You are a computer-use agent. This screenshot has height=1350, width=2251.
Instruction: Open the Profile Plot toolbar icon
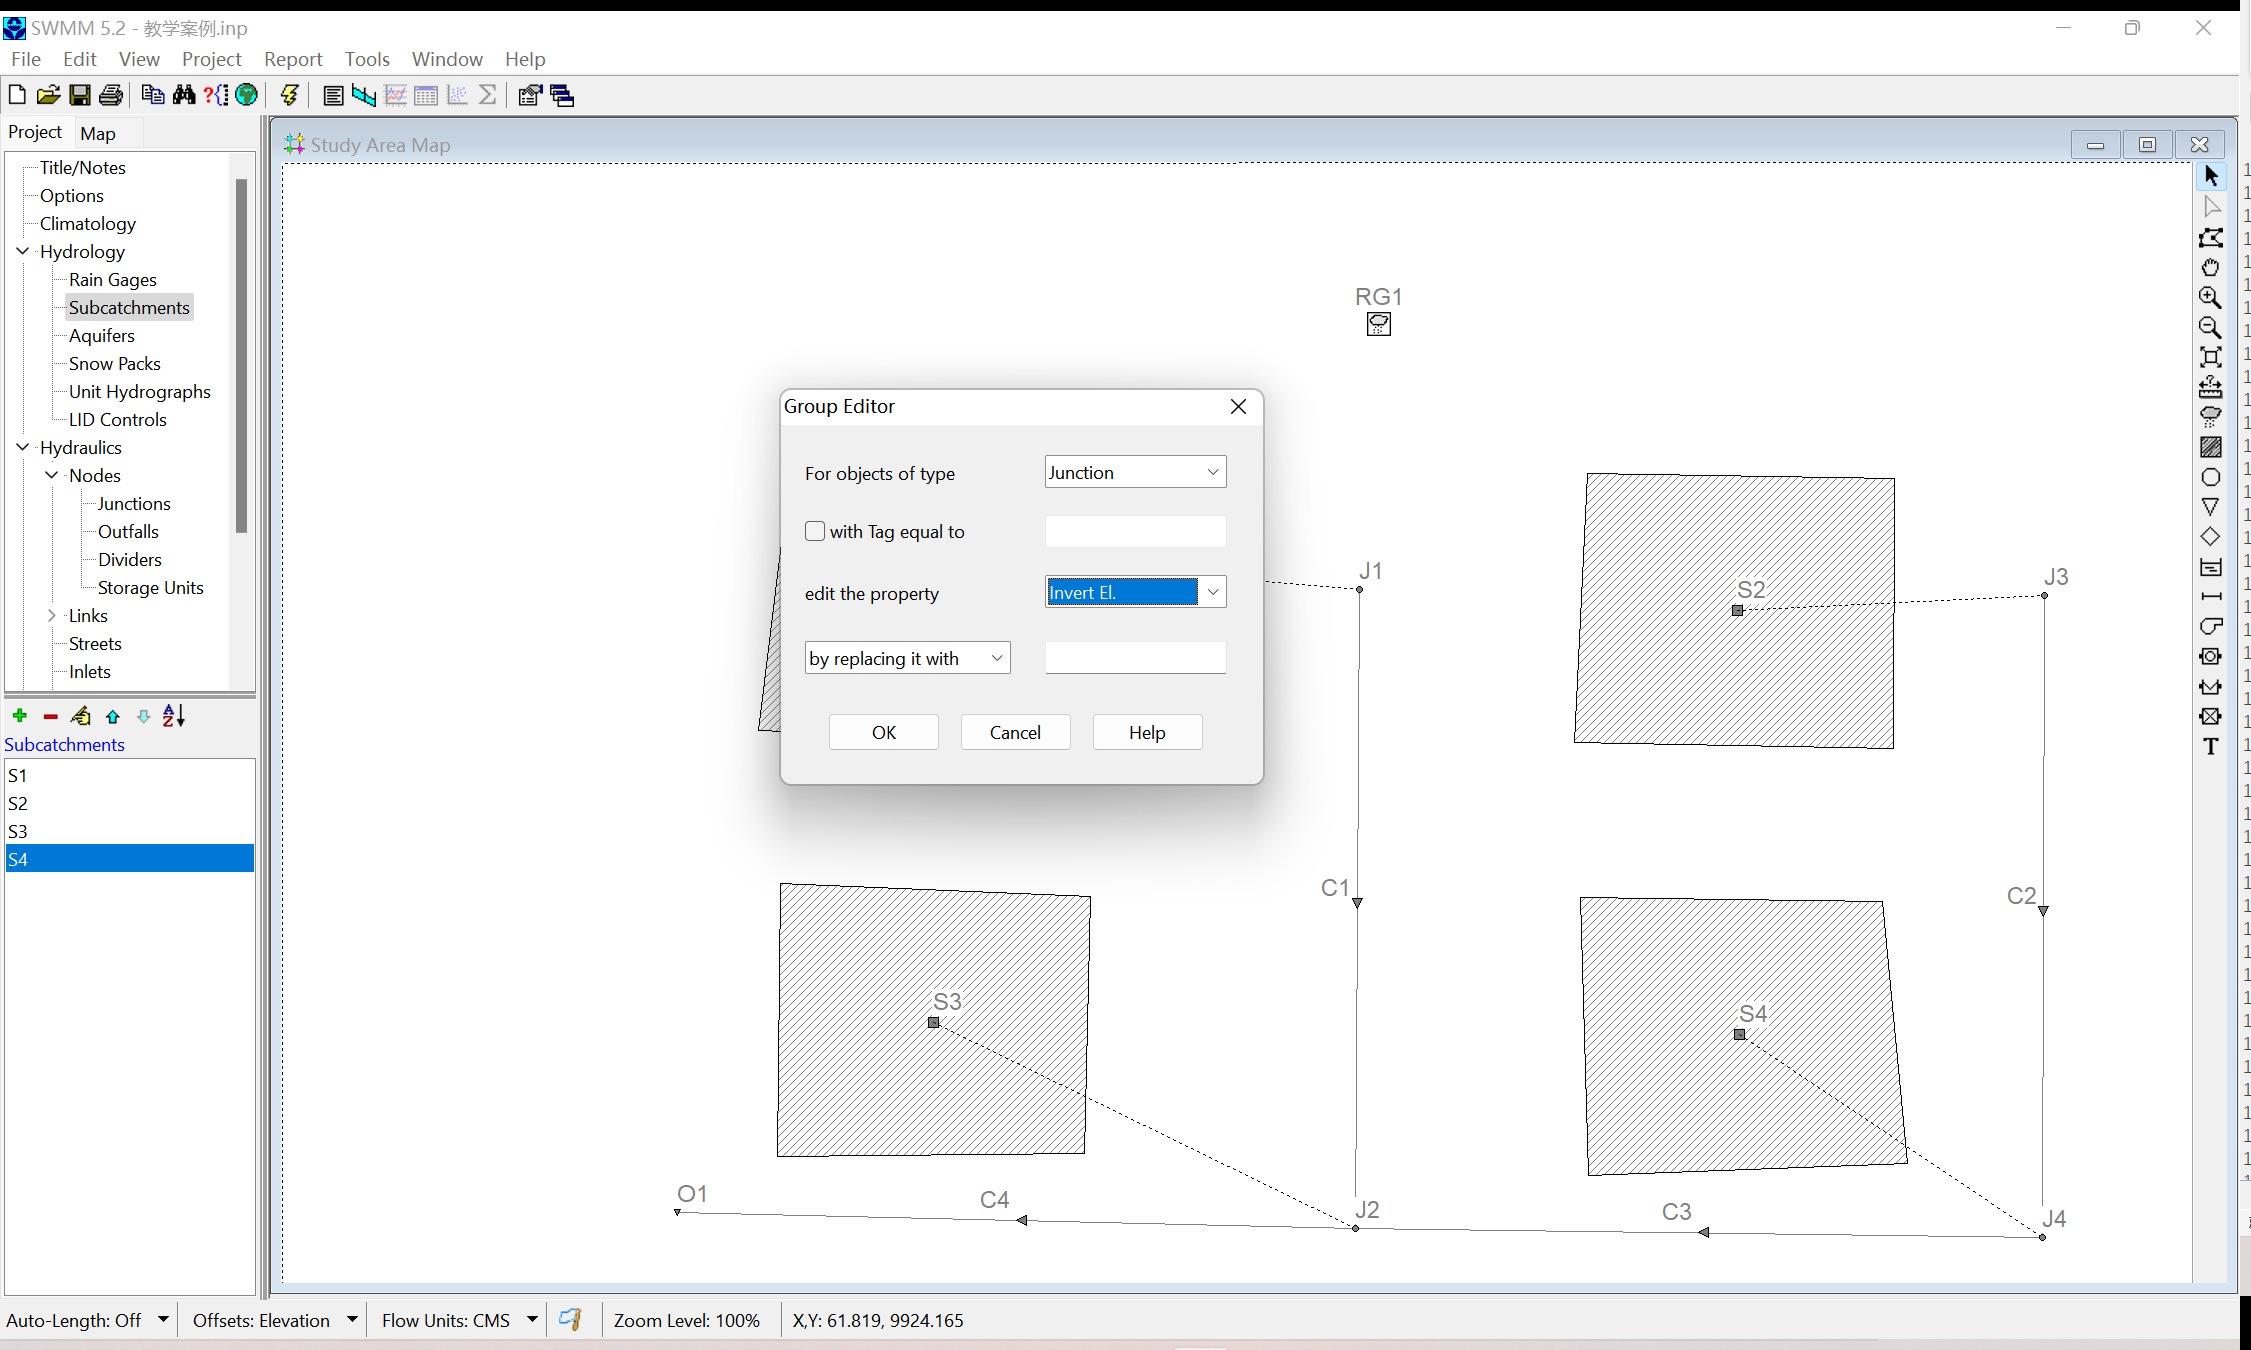click(364, 95)
